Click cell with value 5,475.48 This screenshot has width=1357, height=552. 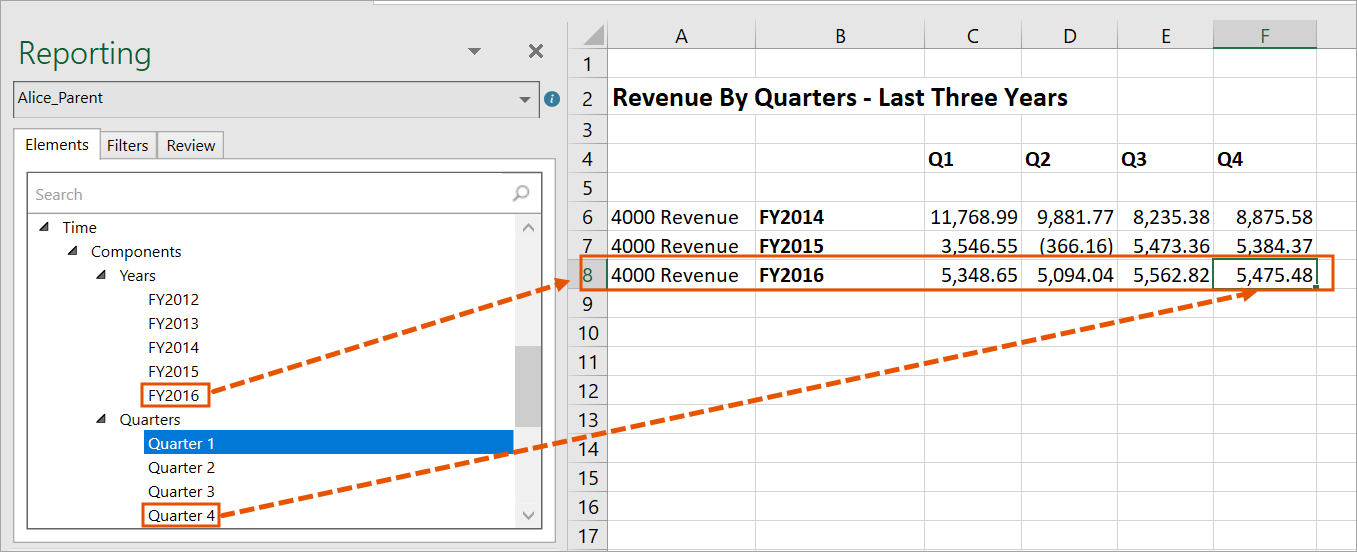pos(1265,275)
